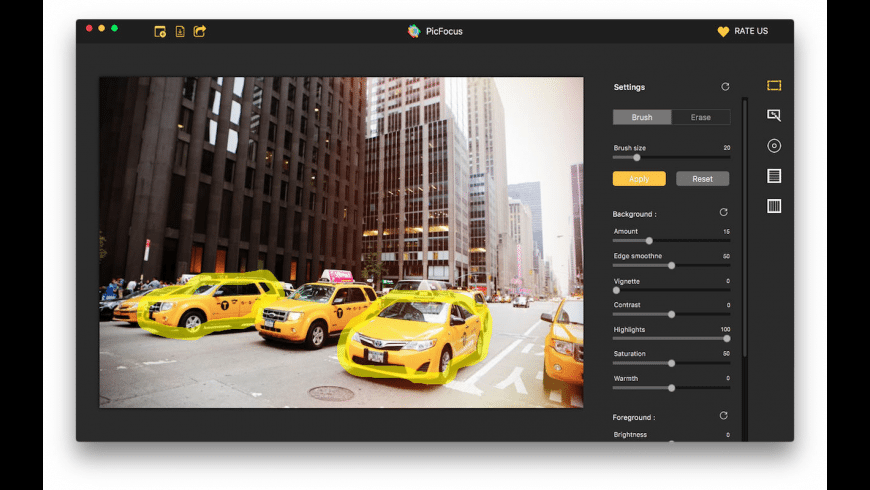Click the Highlights slider handle
Screen dimensions: 870x490
click(727, 339)
